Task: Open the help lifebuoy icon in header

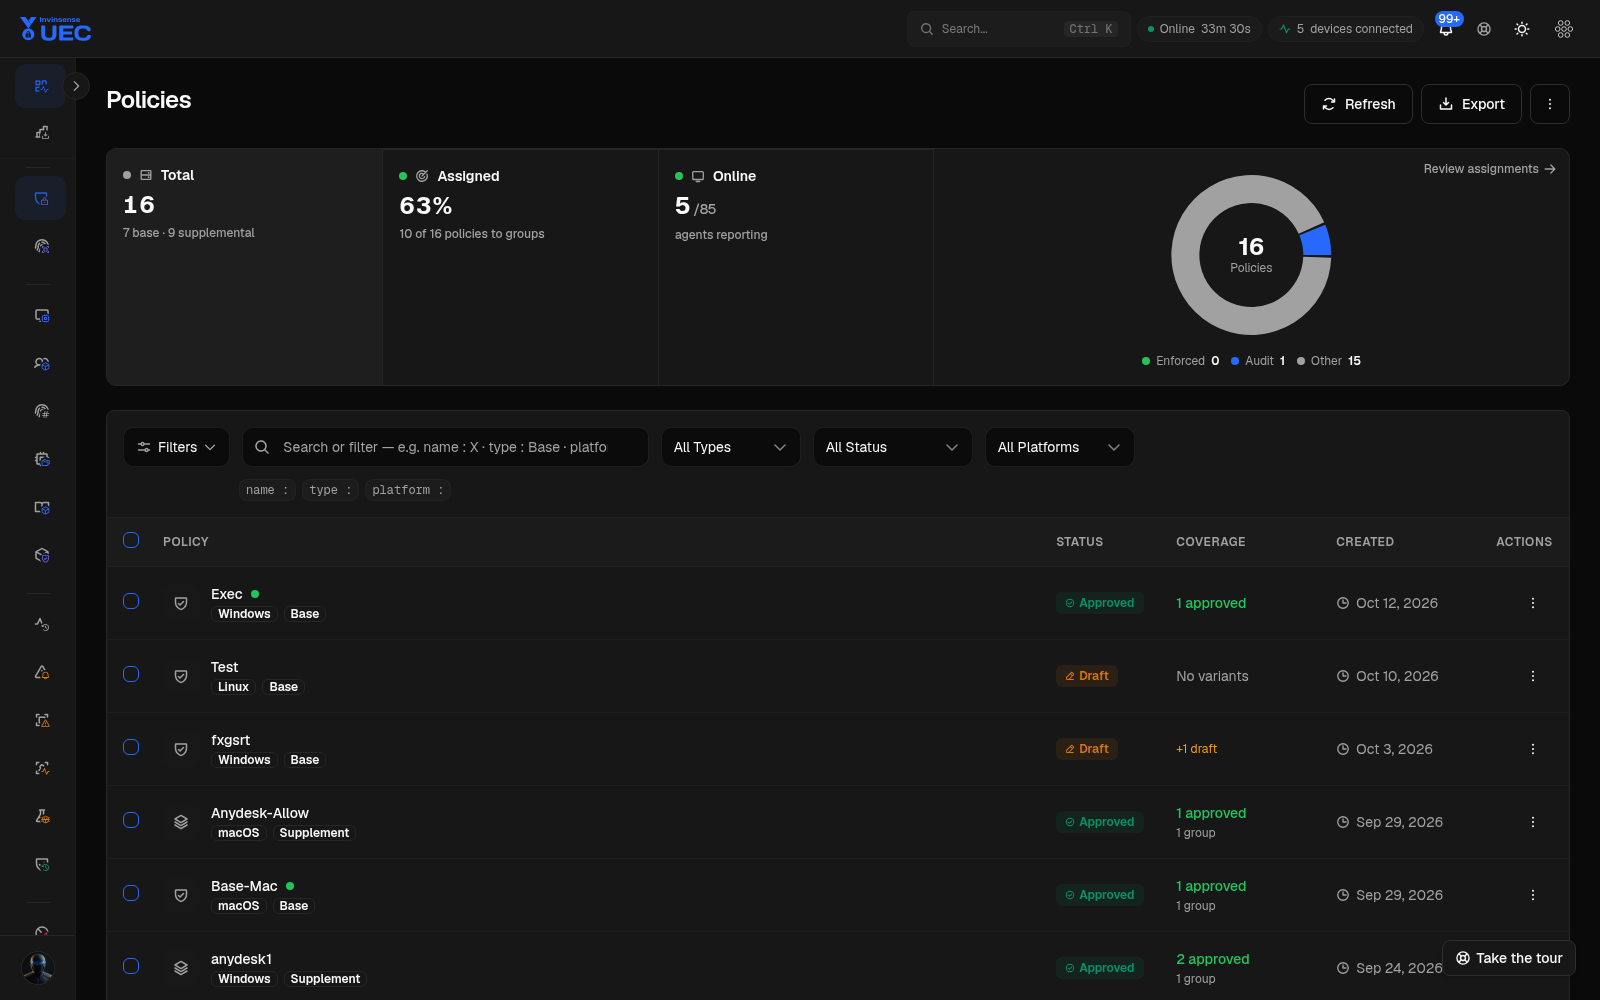Action: [1484, 29]
